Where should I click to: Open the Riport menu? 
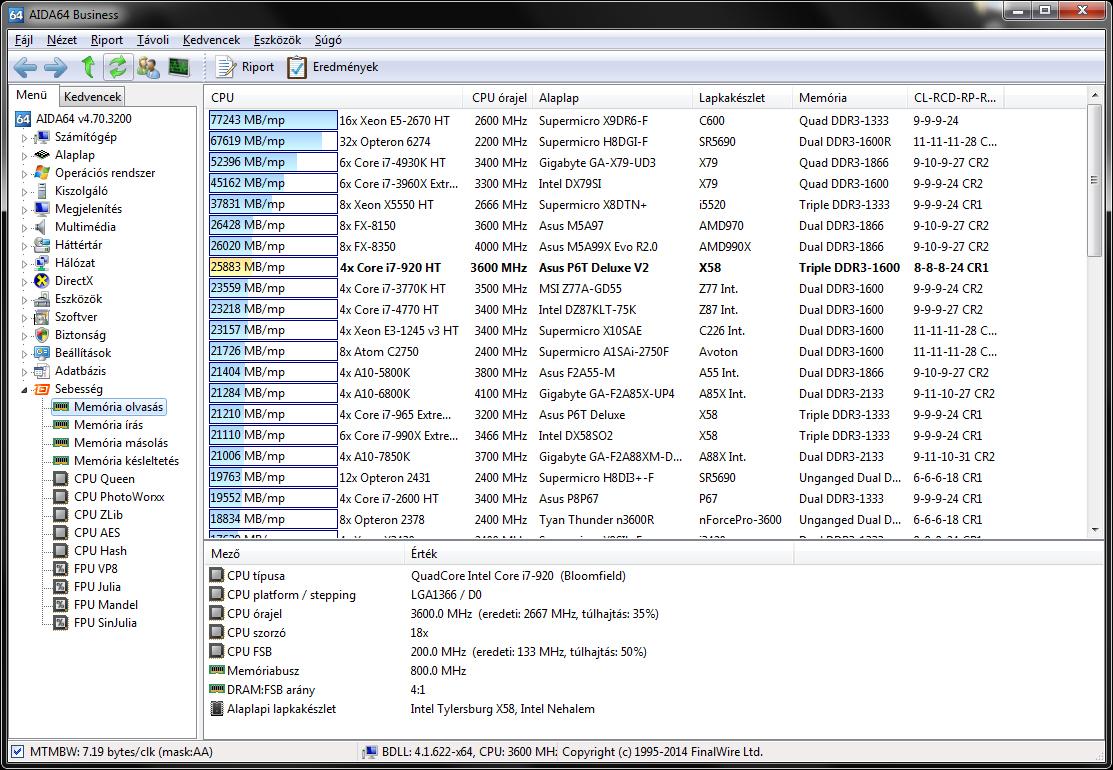click(106, 40)
